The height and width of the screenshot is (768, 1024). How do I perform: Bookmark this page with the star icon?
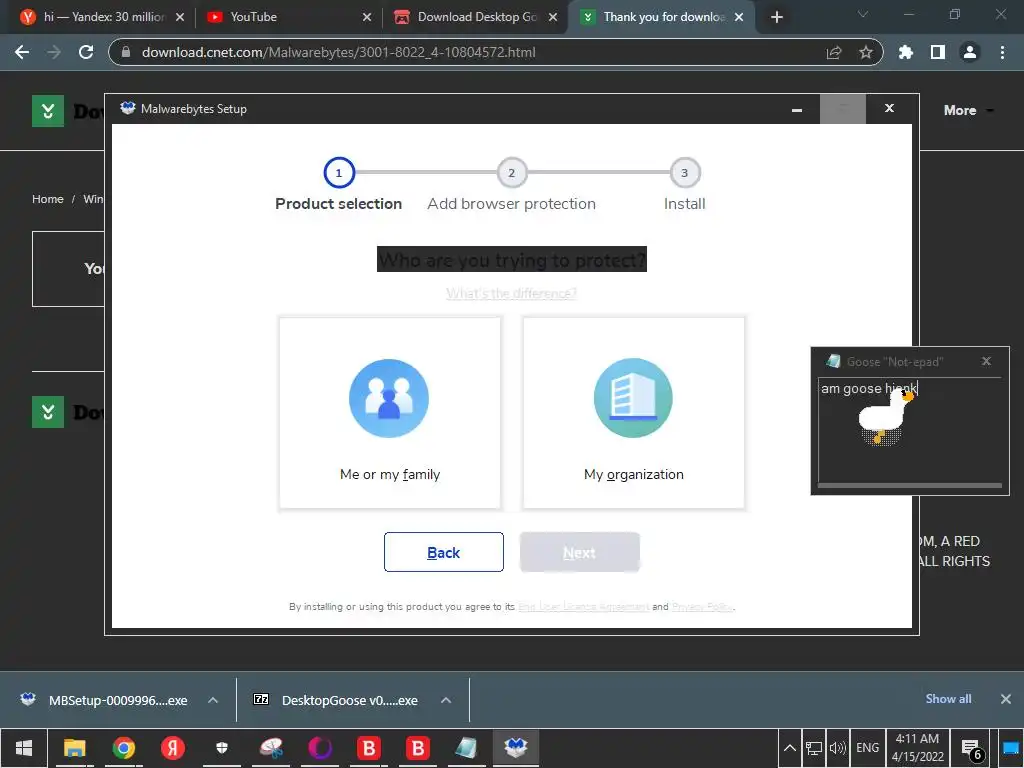click(x=866, y=52)
